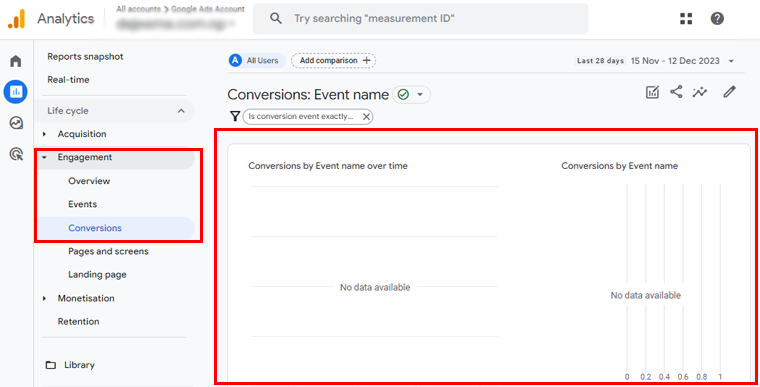Select Pages and screens report

[x=108, y=251]
